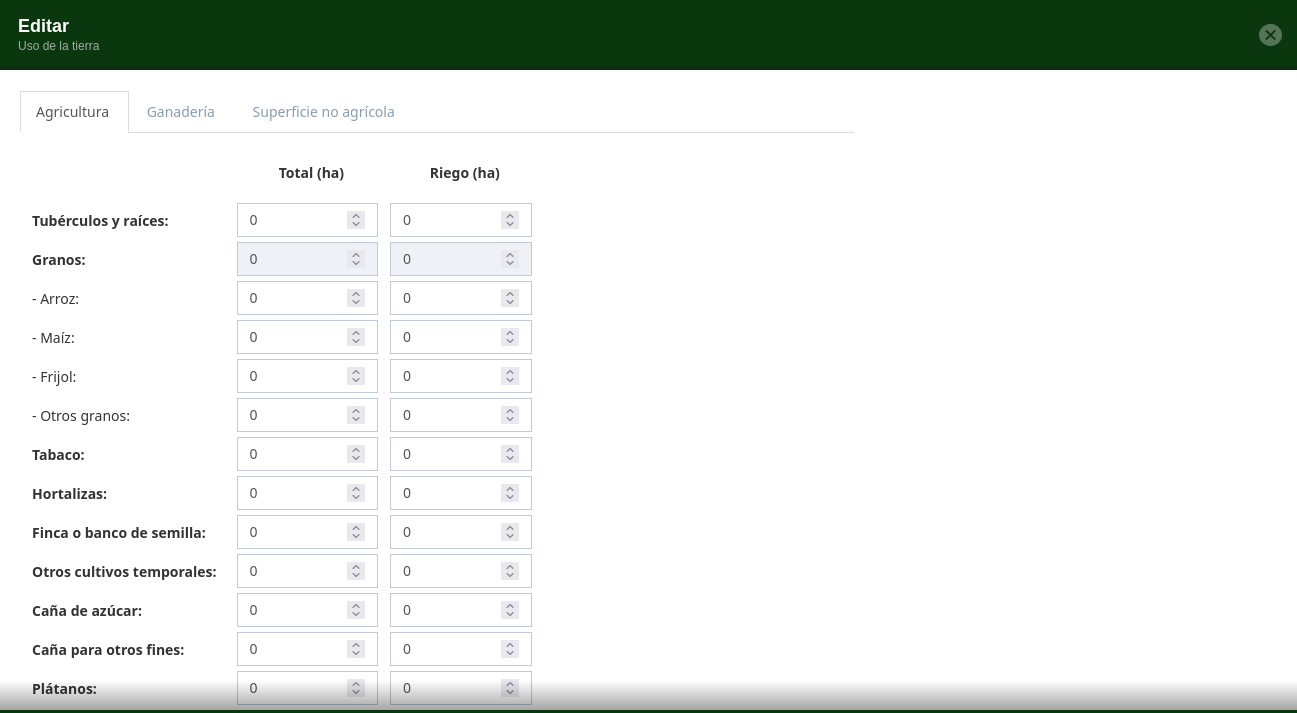Click the Frijol total field stepper
The image size is (1297, 713).
(356, 376)
